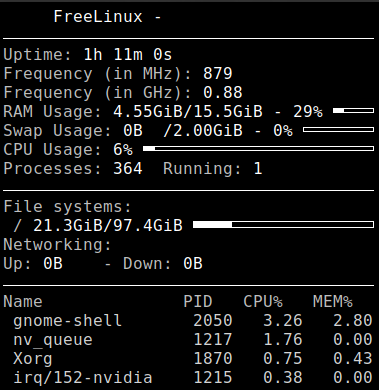Screen dimensions: 379x390
Task: Click the CPU% column header
Action: click(x=263, y=302)
